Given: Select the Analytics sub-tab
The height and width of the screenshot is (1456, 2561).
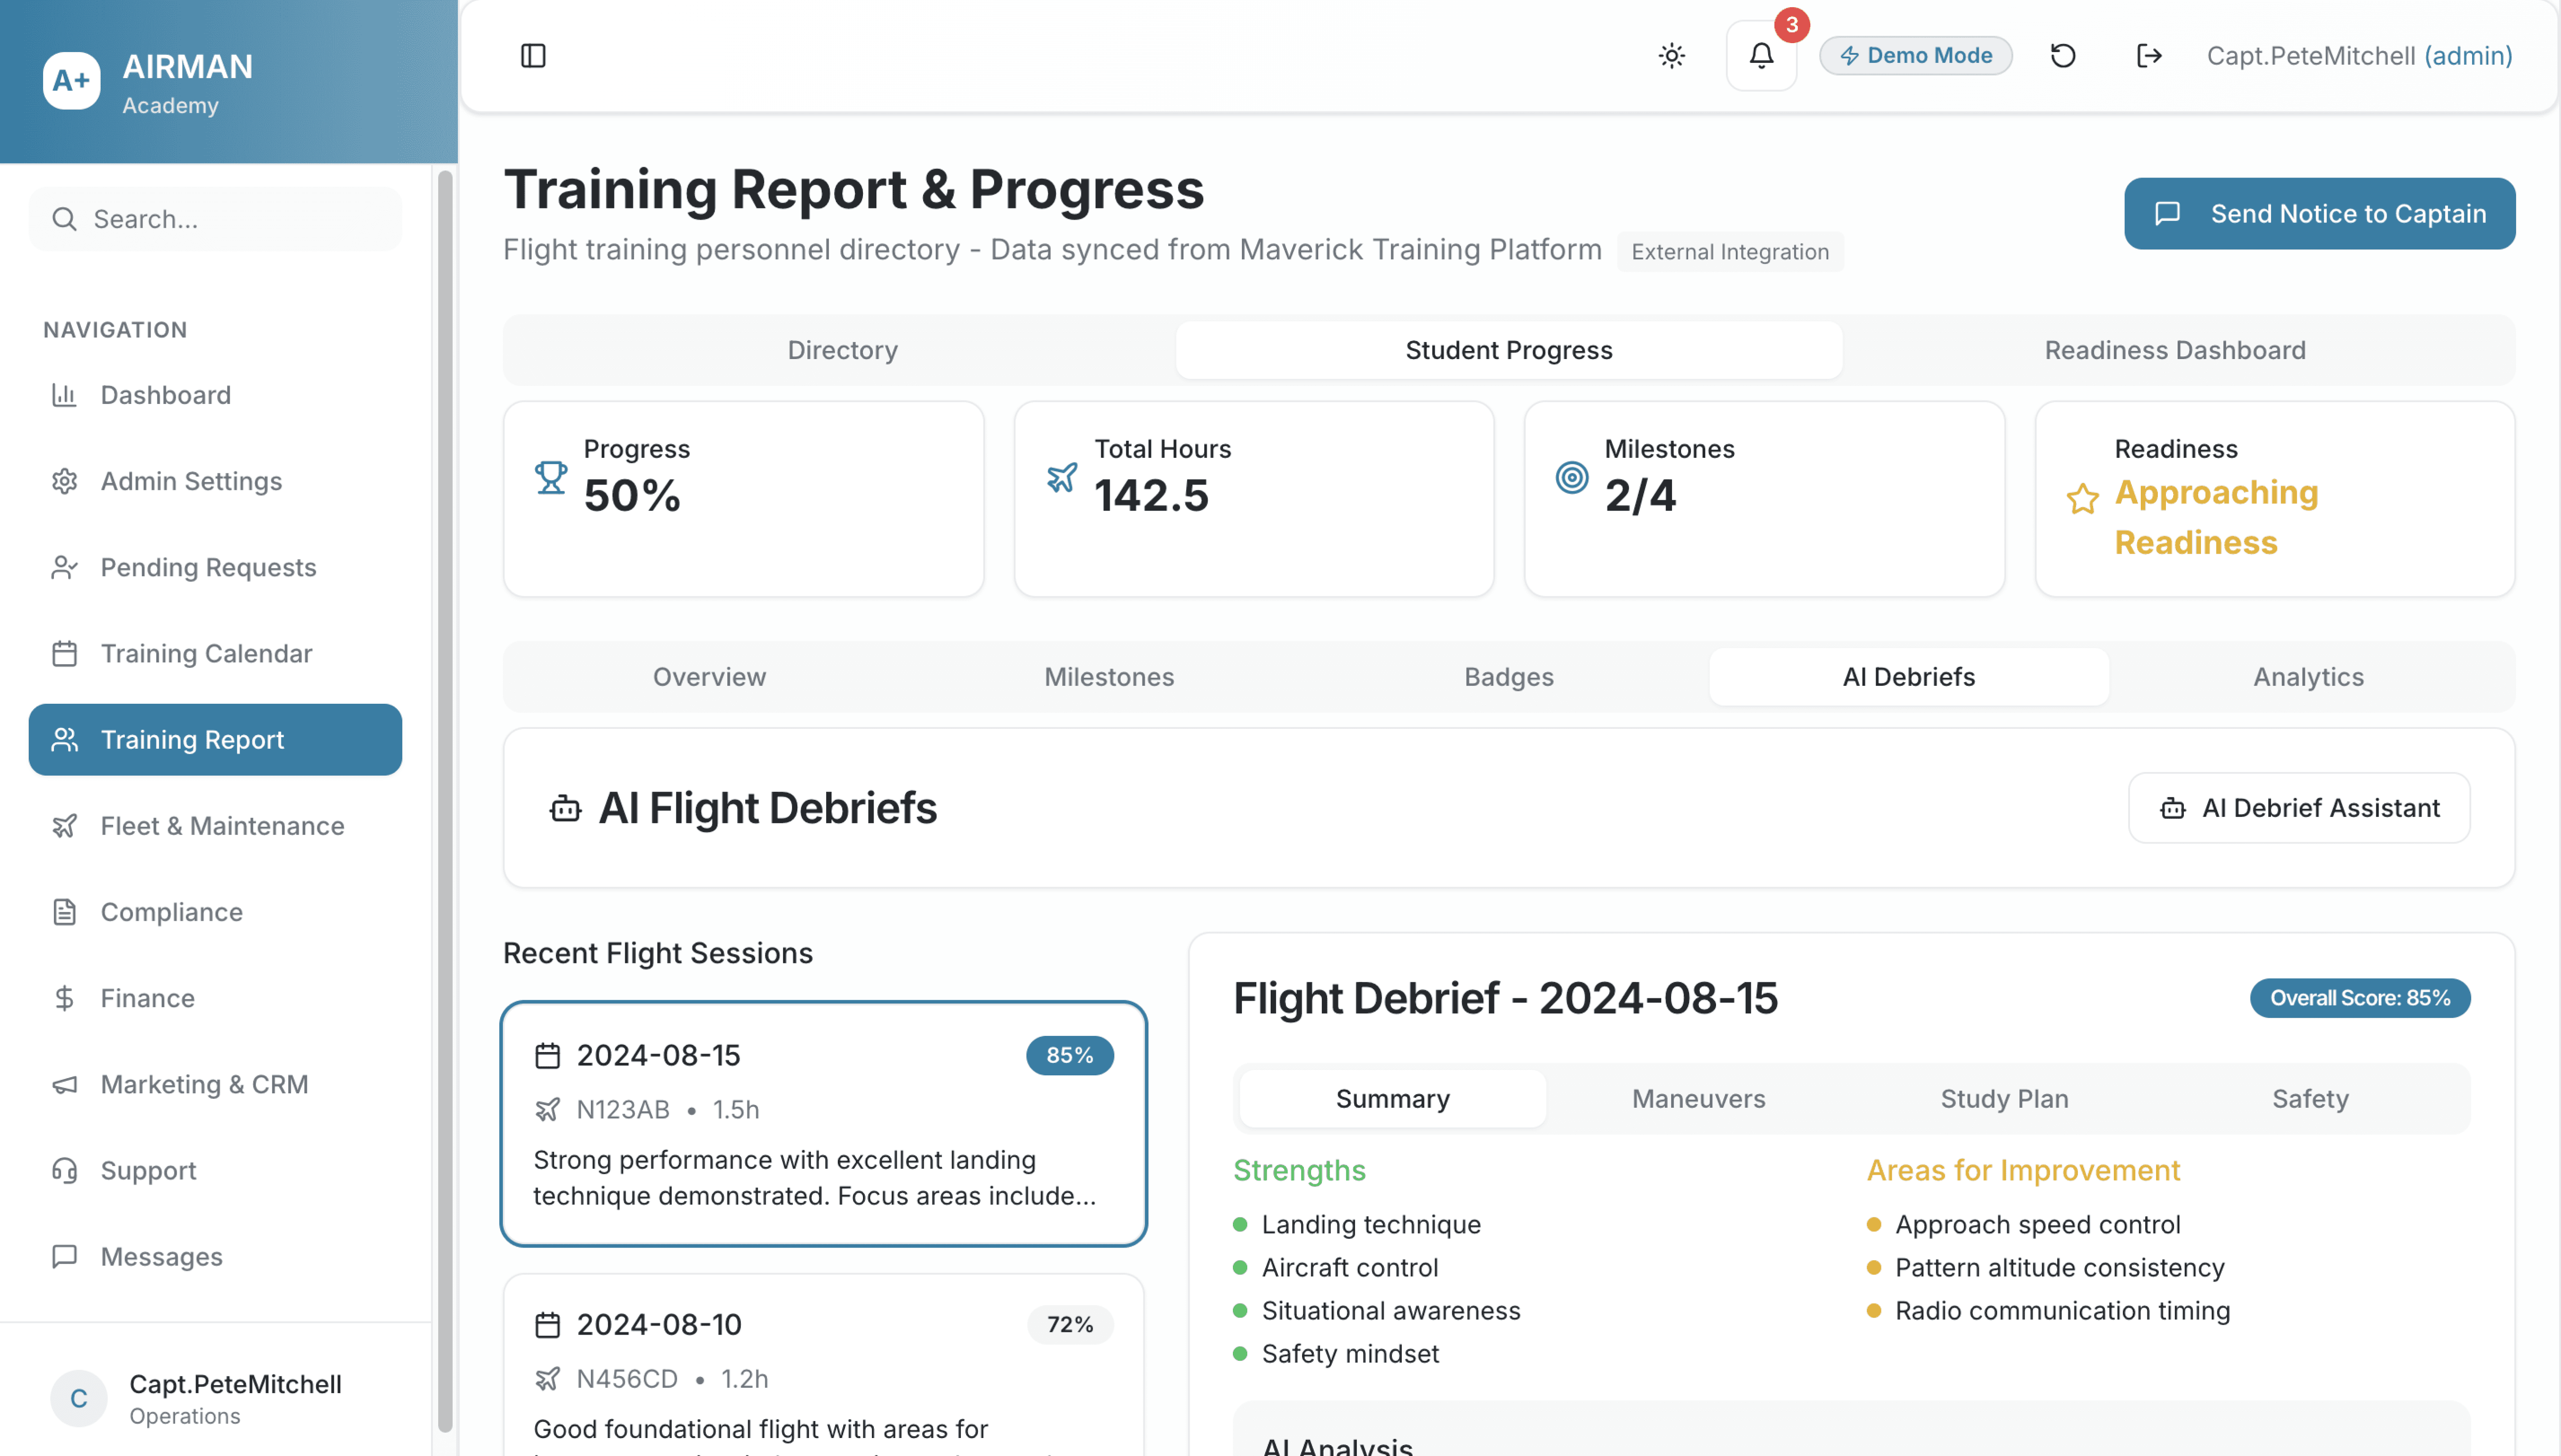Looking at the screenshot, I should point(2307,677).
